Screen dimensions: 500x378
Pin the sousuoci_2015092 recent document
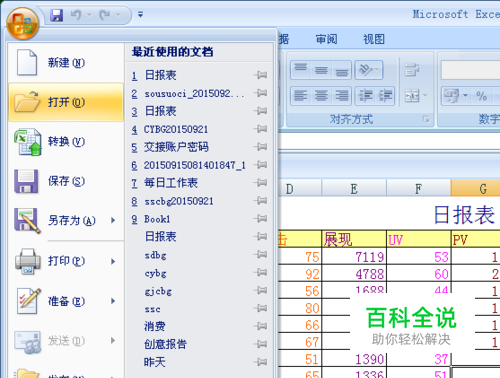coord(261,93)
